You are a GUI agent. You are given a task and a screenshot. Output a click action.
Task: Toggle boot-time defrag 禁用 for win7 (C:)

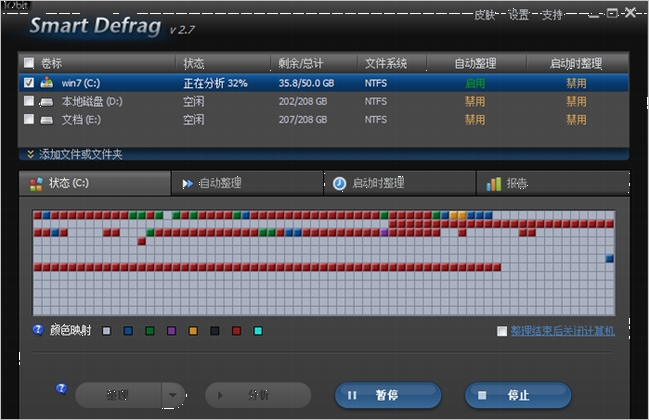576,83
